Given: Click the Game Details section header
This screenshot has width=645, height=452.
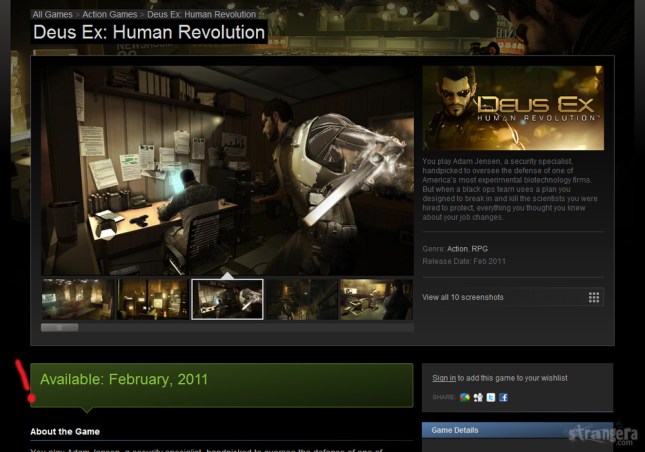Looking at the screenshot, I should (x=517, y=430).
